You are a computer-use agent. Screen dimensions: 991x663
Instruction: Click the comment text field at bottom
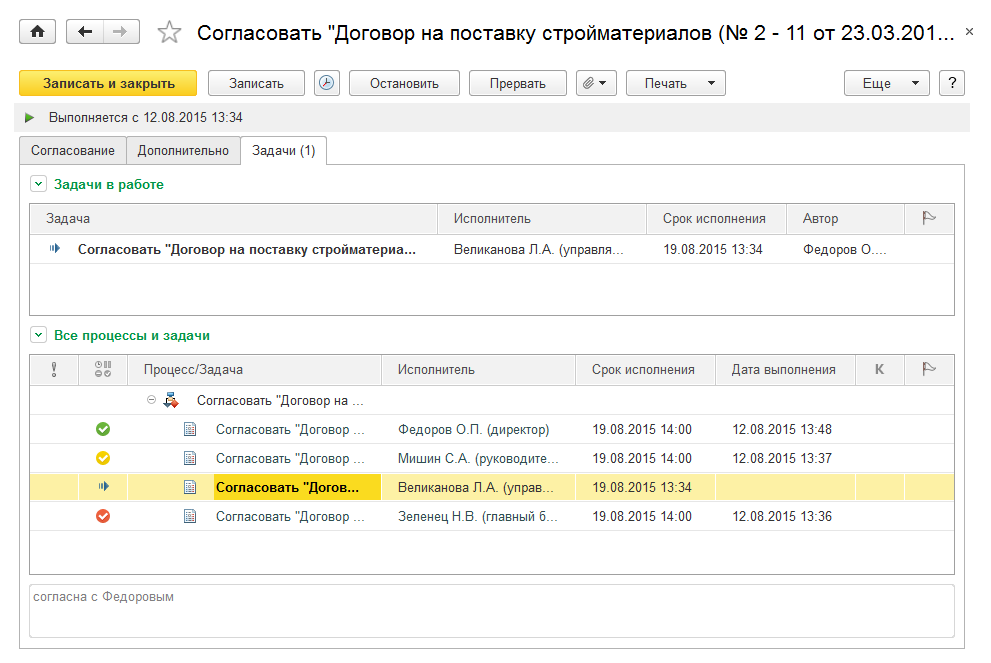tap(491, 610)
